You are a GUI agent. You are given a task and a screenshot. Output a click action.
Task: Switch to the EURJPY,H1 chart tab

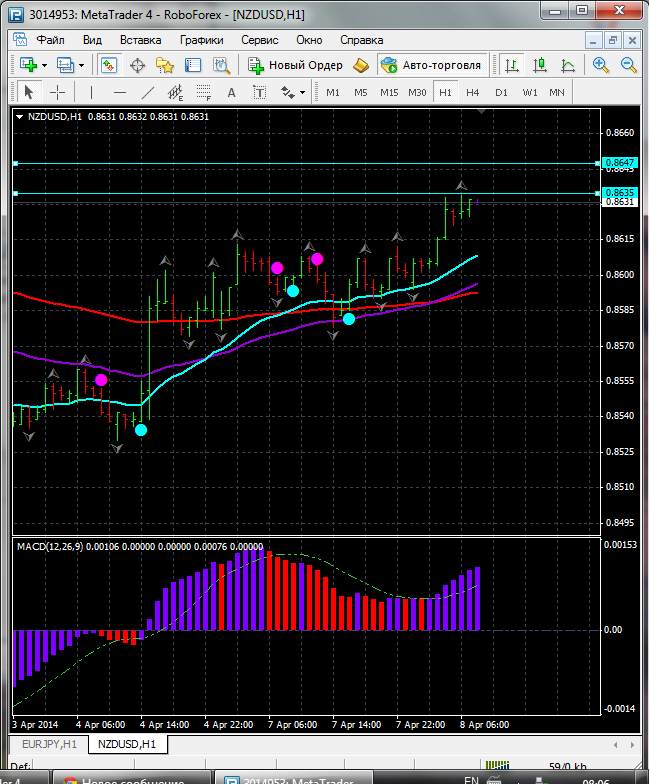point(49,744)
